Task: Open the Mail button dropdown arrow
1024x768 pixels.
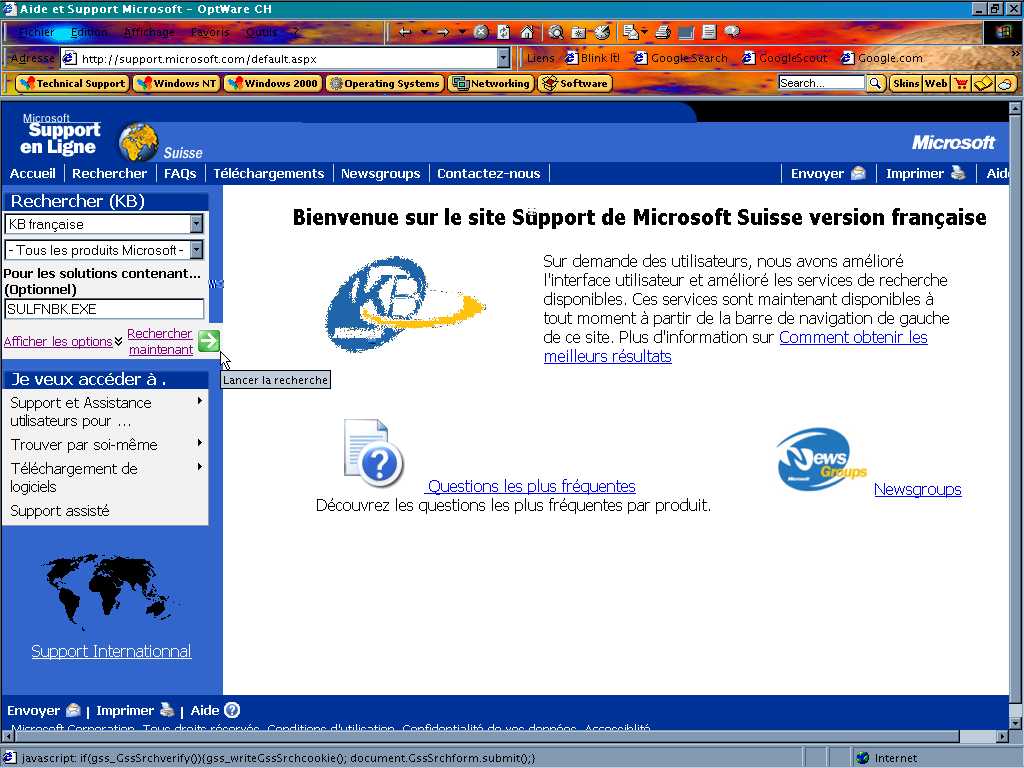Action: pos(644,32)
